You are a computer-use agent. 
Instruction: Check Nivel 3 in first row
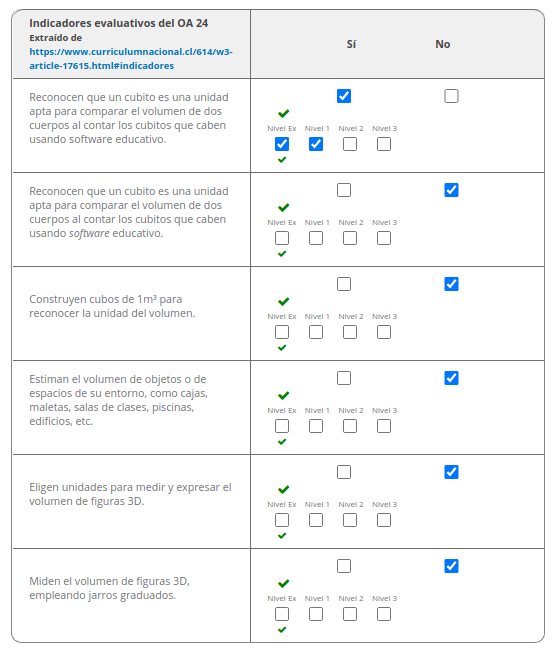pyautogui.click(x=384, y=144)
